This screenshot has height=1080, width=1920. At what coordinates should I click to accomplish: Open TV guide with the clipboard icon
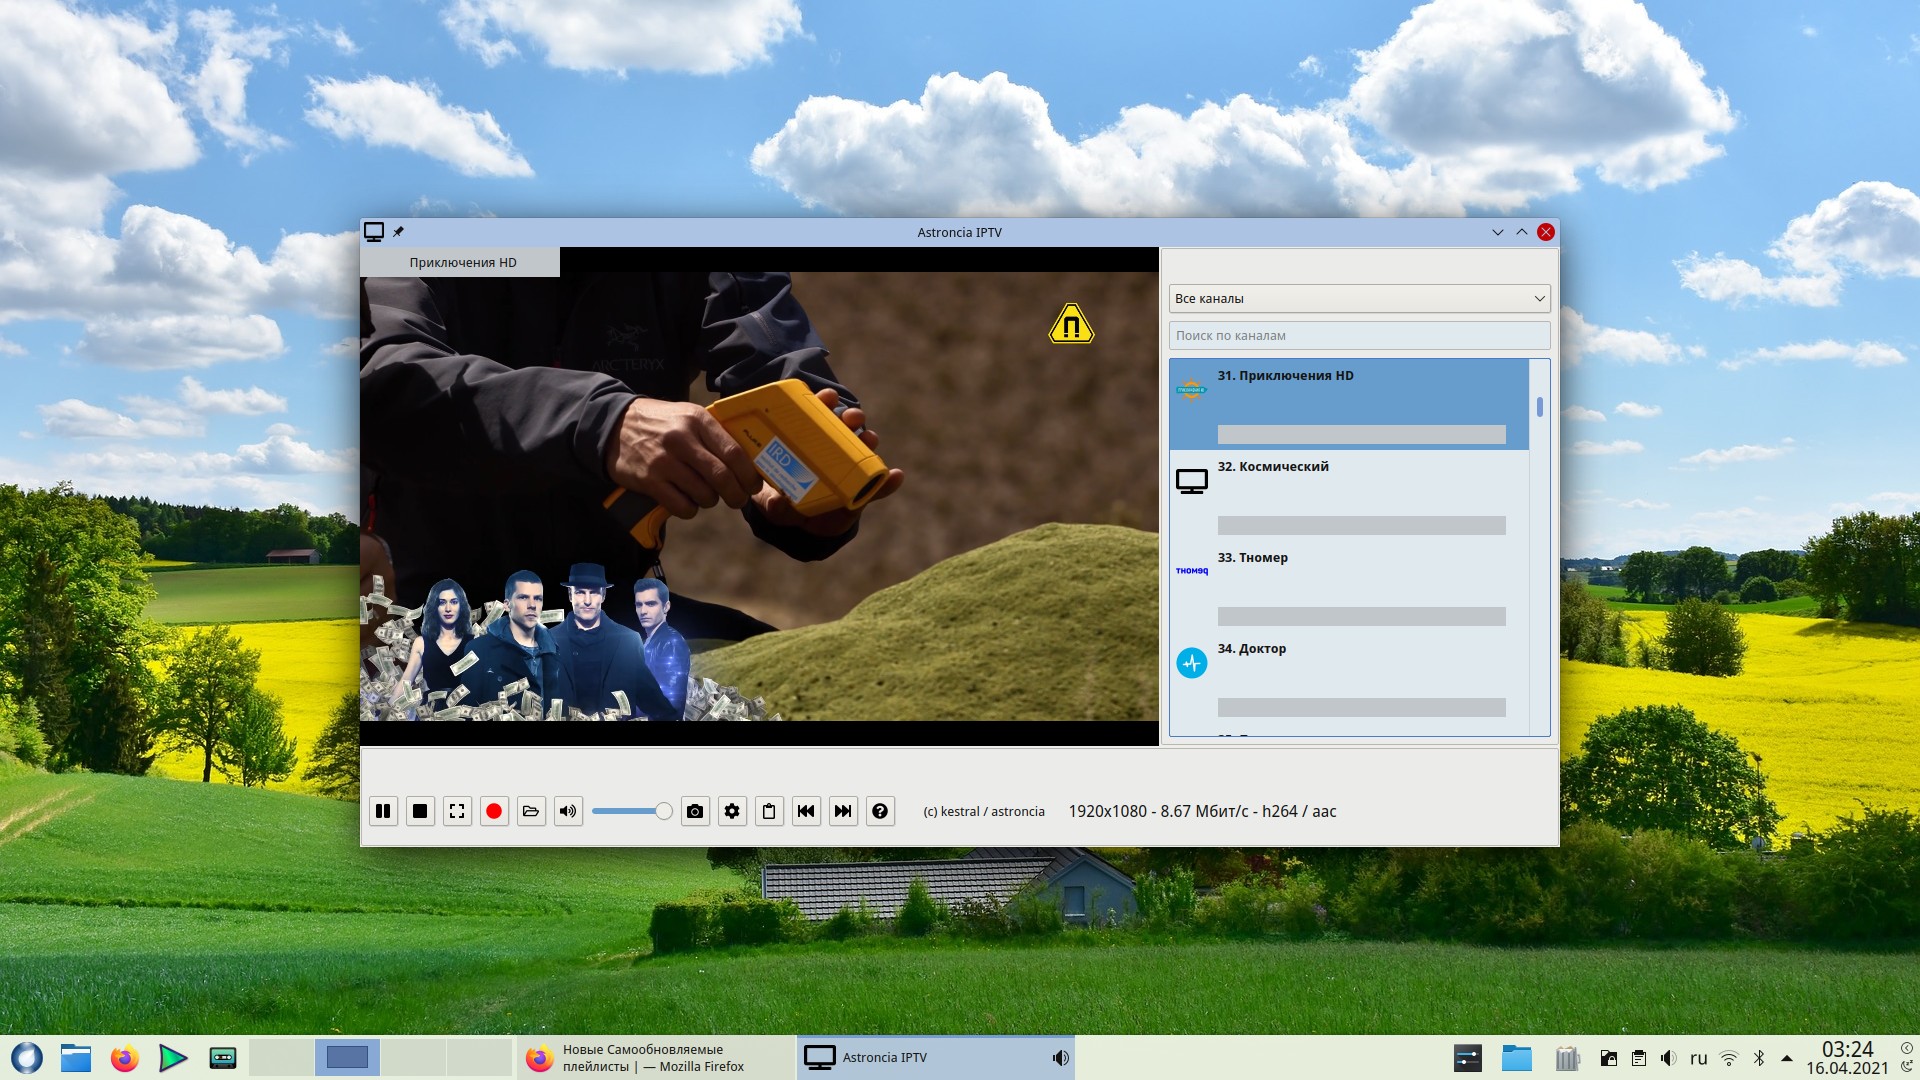click(769, 811)
